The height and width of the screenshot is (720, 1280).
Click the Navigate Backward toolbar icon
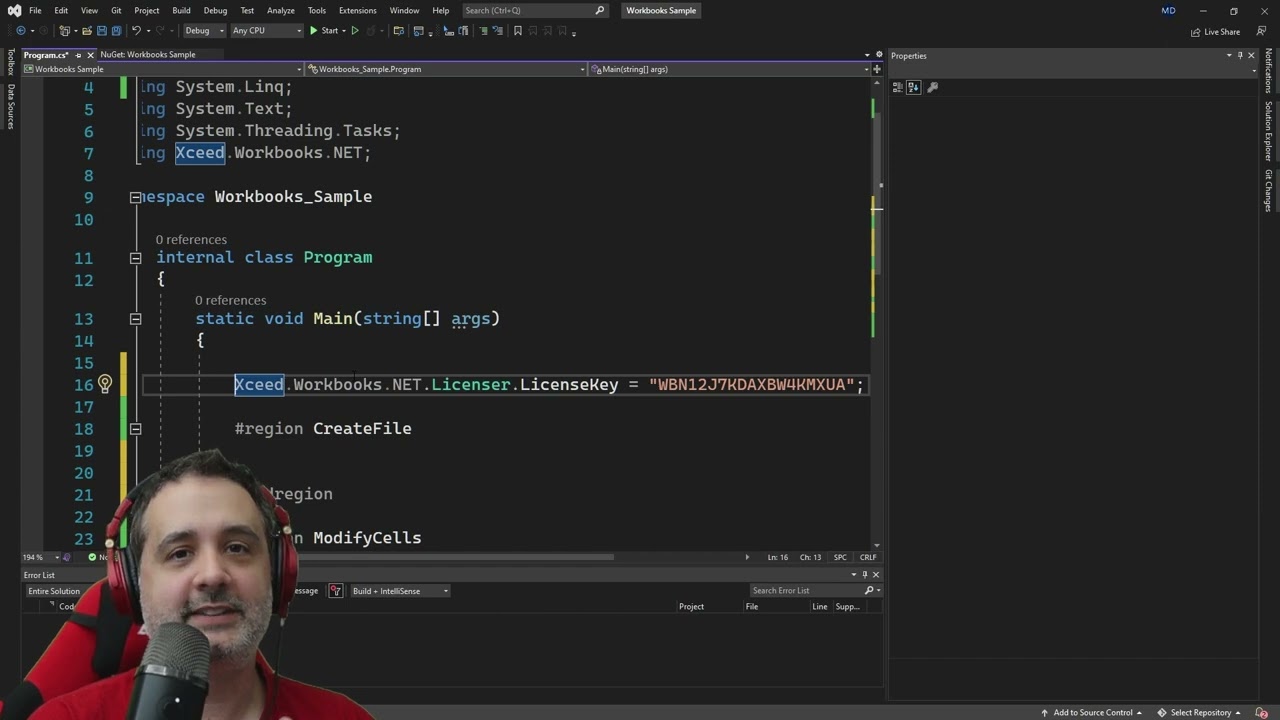[x=20, y=31]
